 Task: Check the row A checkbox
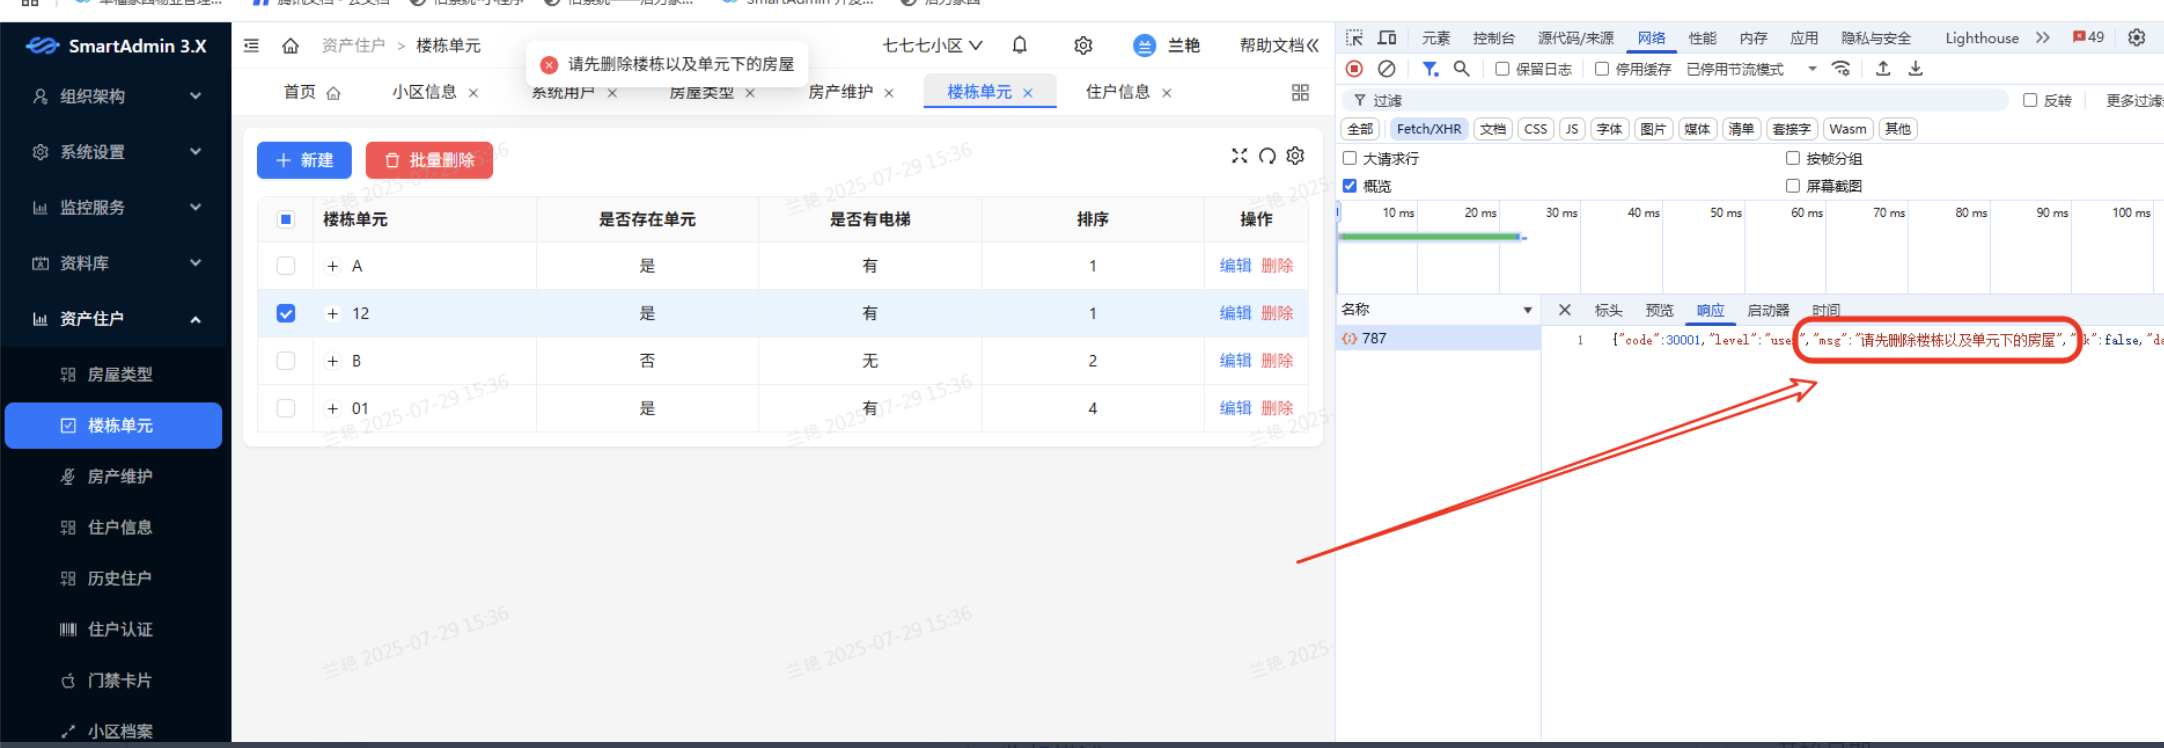click(286, 266)
